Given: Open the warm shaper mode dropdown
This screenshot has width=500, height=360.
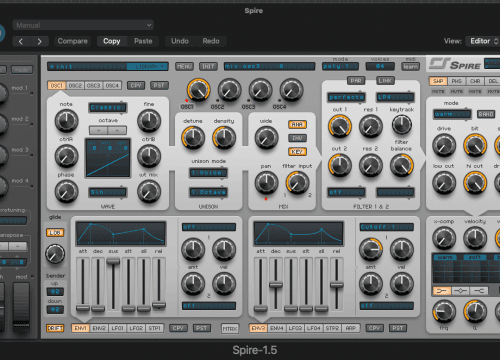Looking at the screenshot, I should 452,114.
